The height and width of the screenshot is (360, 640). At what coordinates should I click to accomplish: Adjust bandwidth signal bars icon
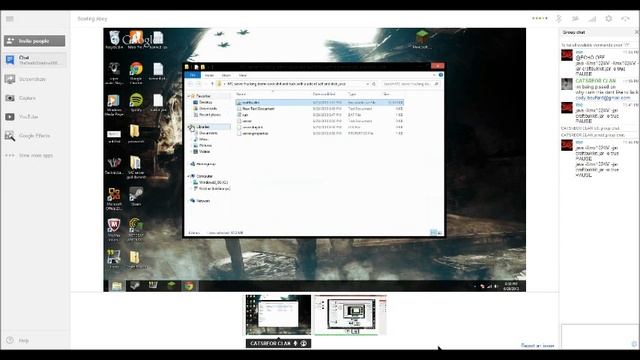(x=592, y=19)
